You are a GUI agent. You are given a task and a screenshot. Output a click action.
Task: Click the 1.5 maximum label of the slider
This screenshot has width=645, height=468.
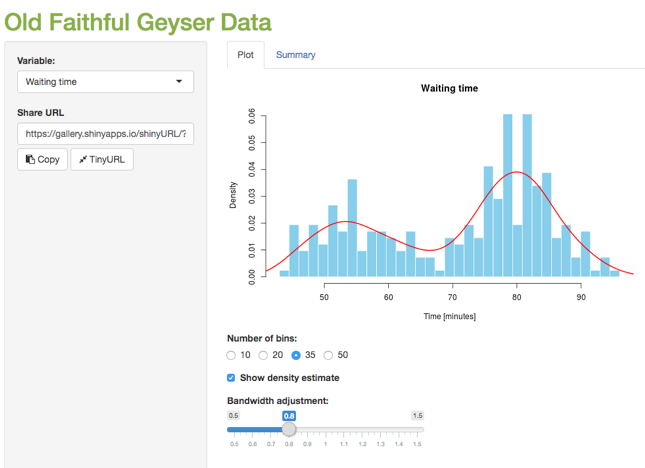pyautogui.click(x=417, y=415)
